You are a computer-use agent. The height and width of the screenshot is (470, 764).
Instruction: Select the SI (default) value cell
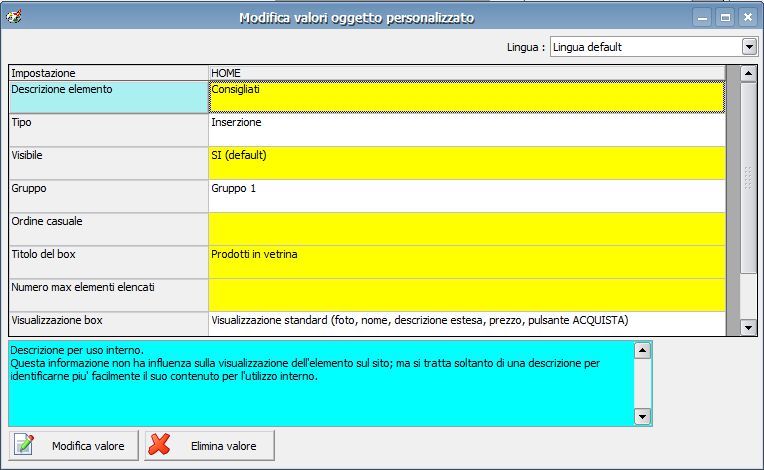coord(467,164)
